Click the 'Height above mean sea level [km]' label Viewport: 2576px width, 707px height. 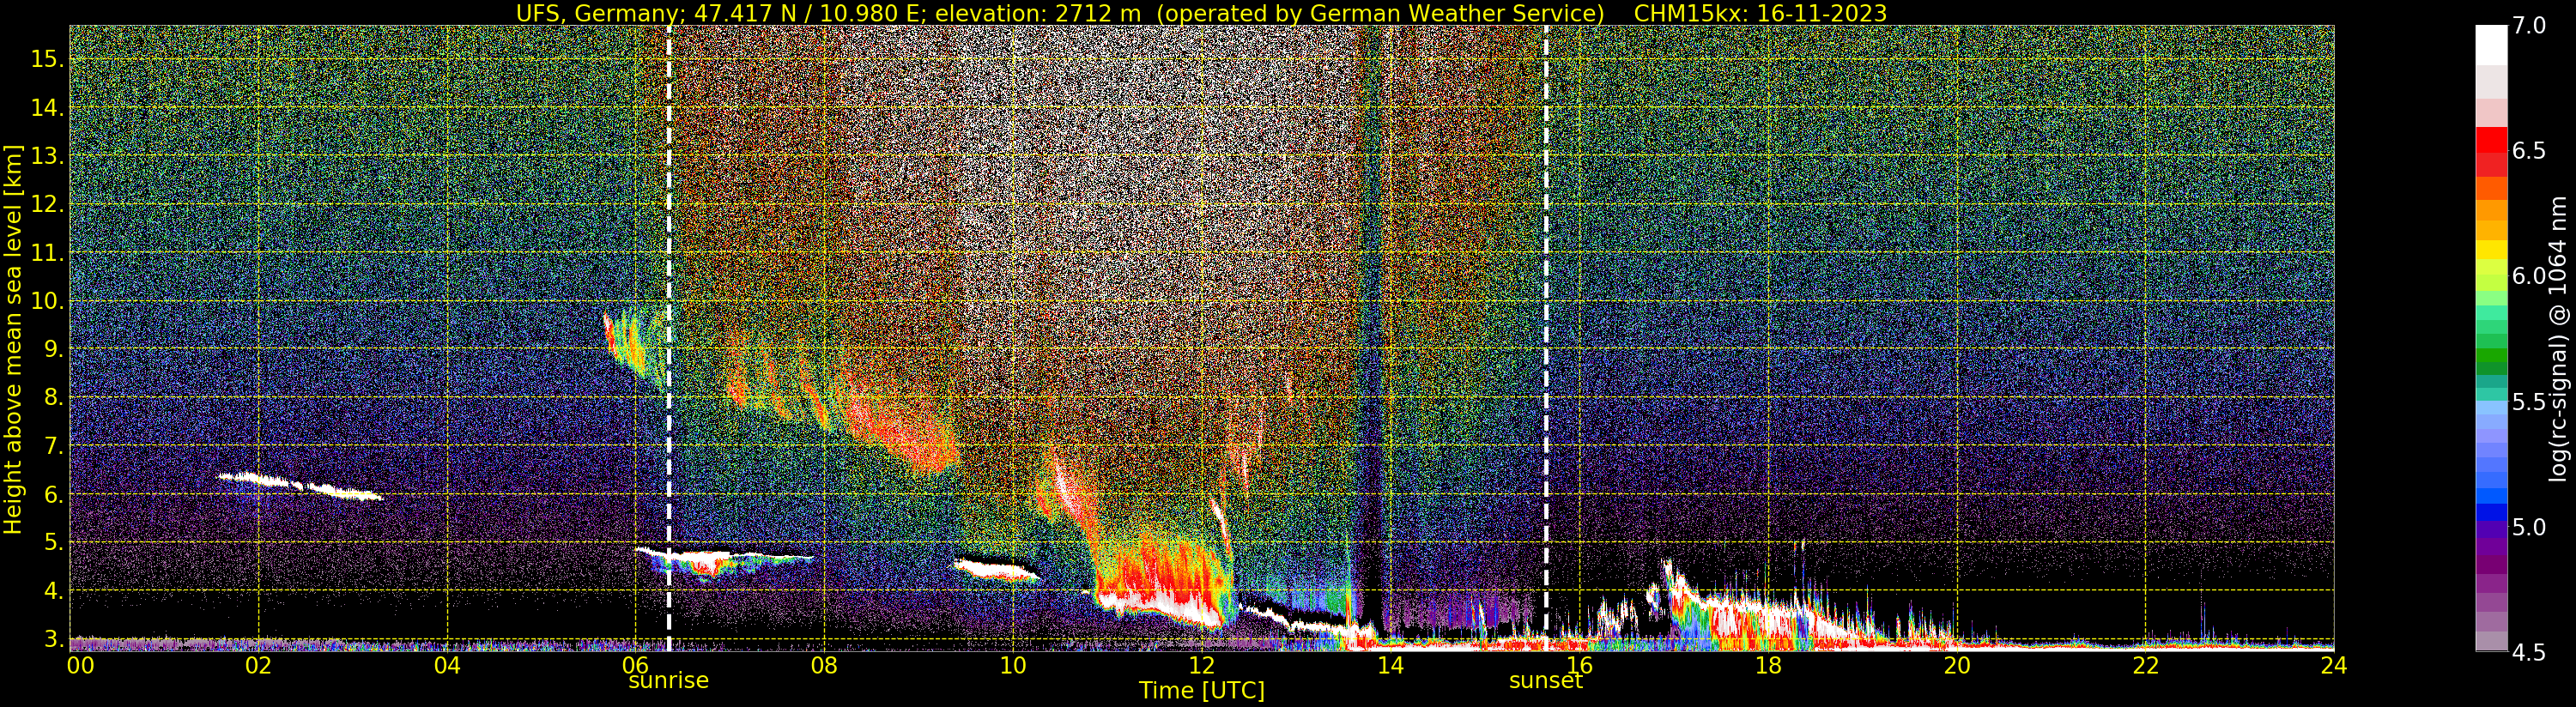tap(13, 340)
